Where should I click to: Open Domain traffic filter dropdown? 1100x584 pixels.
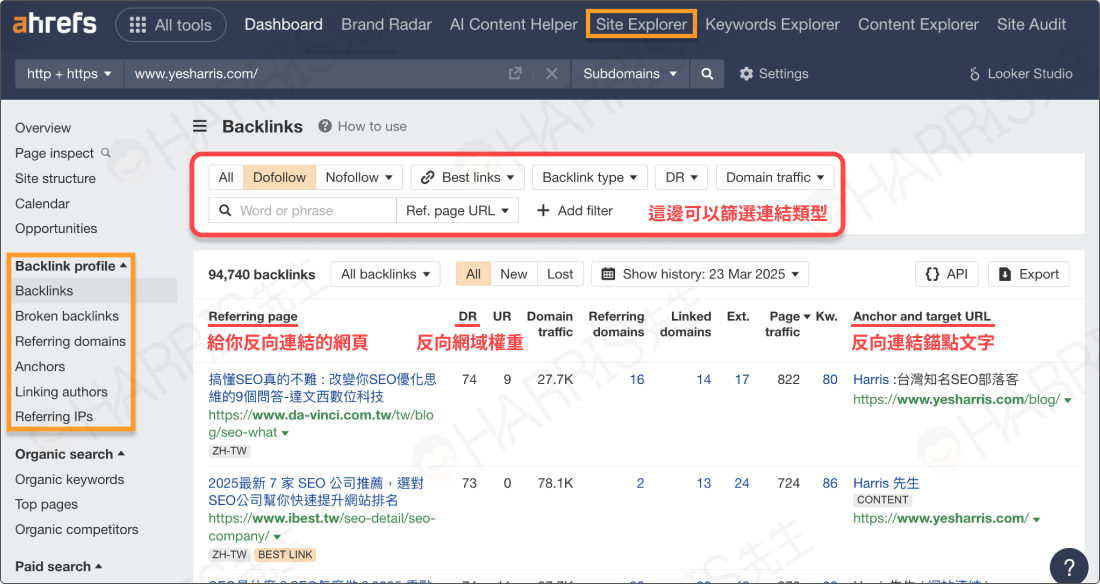774,178
